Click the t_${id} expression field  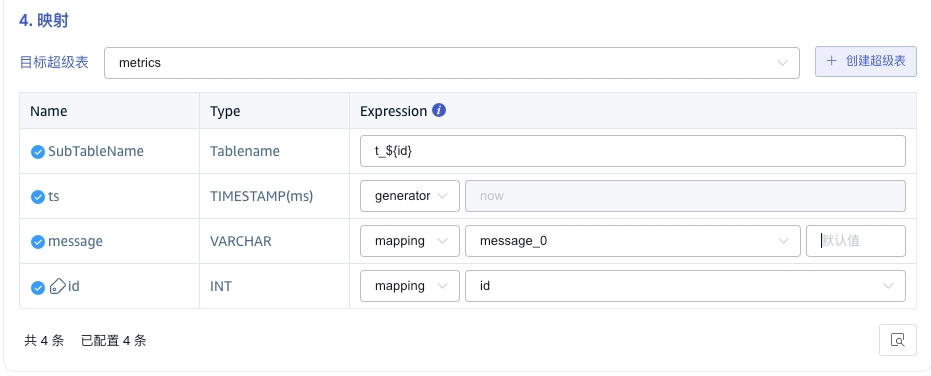[x=633, y=151]
